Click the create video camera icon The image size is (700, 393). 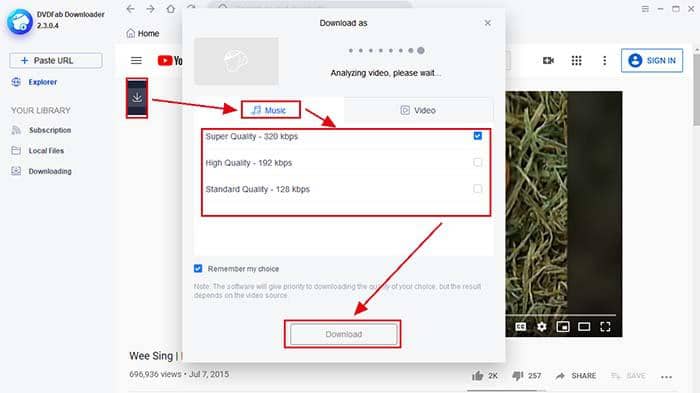click(x=548, y=60)
